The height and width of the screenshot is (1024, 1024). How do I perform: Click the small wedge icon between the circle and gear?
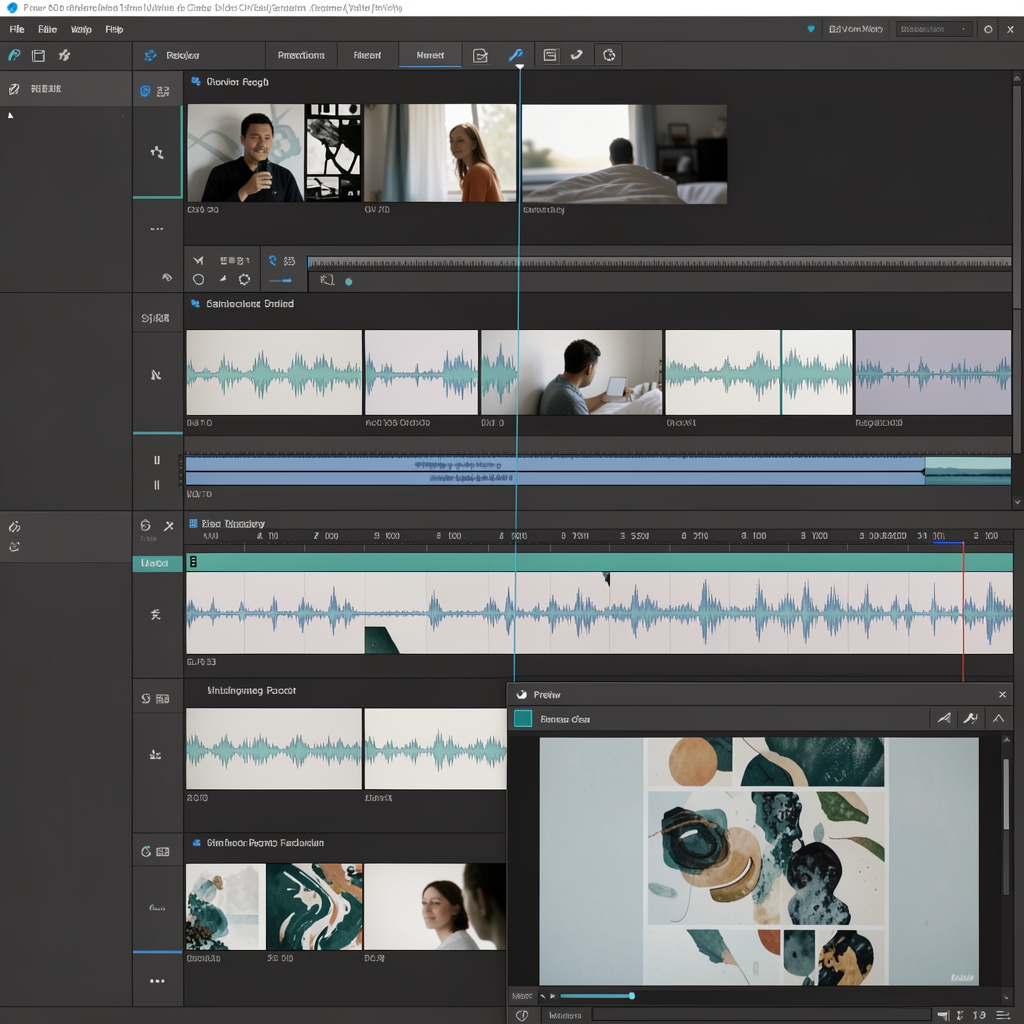pyautogui.click(x=223, y=279)
